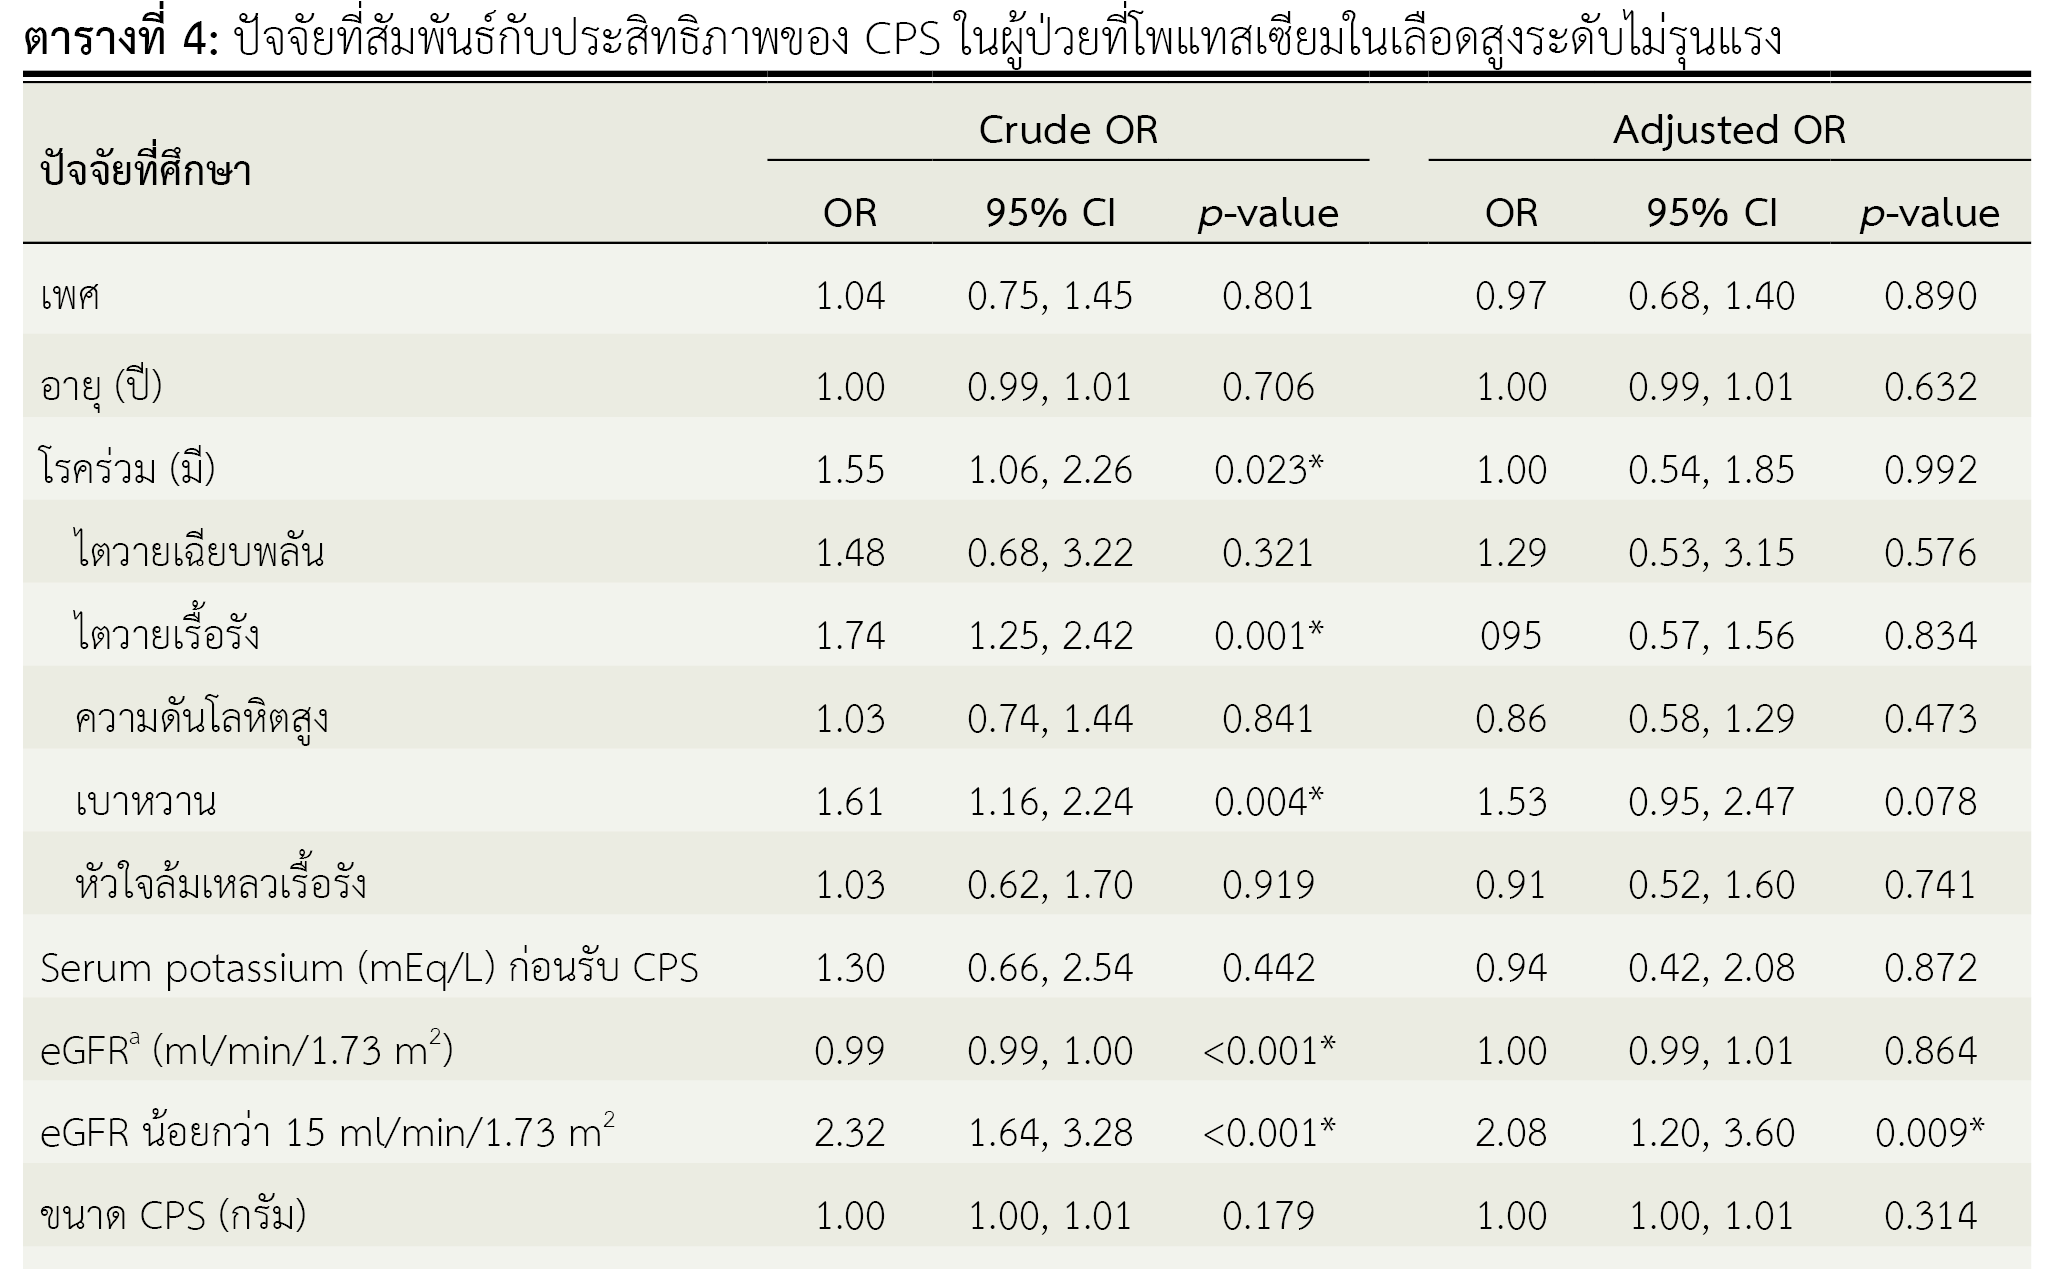Click the crude p-value 0.023* cell
Image resolution: width=2057 pixels, height=1269 pixels.
coord(1268,469)
